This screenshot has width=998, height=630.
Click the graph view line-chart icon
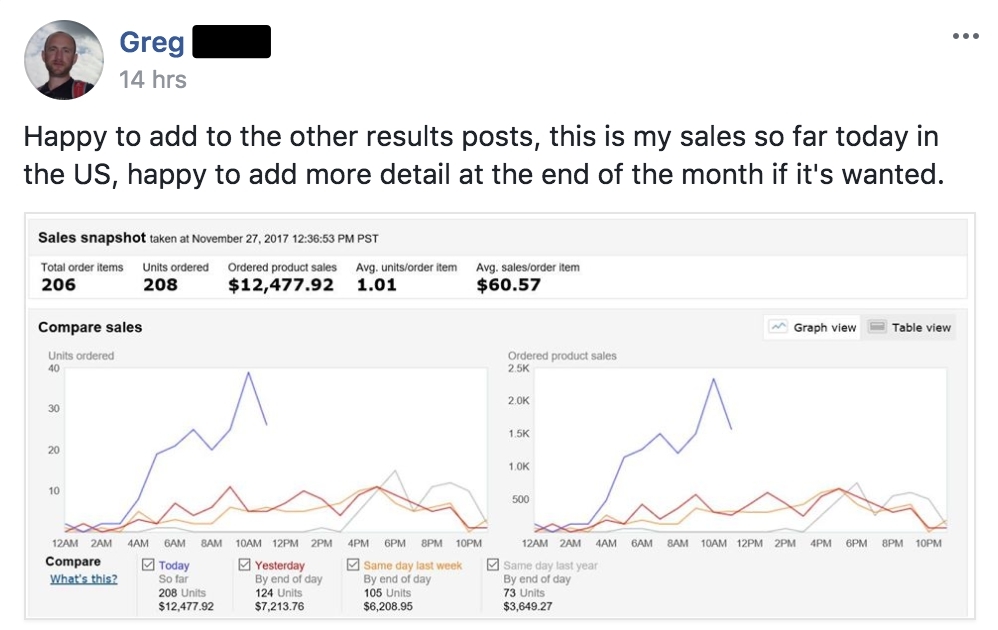pos(778,327)
